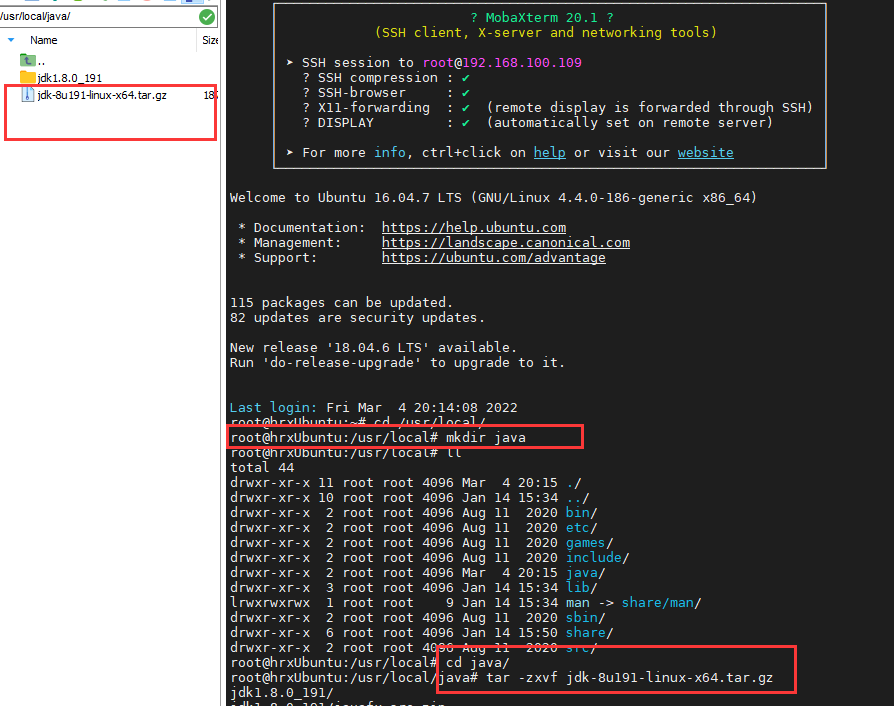This screenshot has height=706, width=894.
Task: Click the "share/man/" symlink target in the listing
Action: click(661, 603)
